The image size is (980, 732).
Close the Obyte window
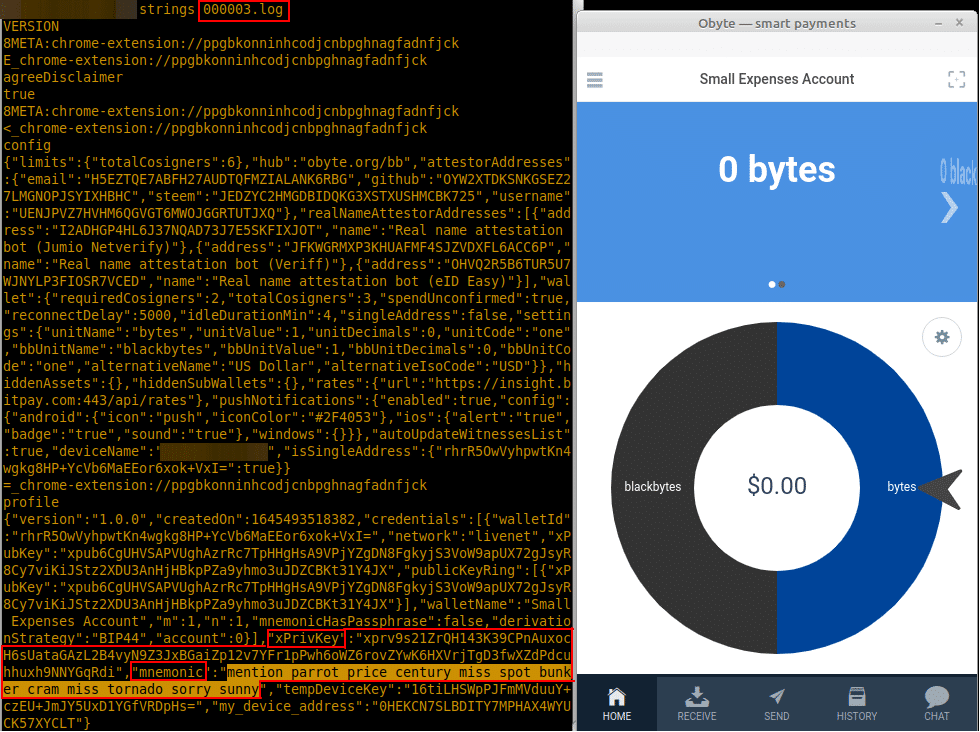pyautogui.click(x=959, y=23)
